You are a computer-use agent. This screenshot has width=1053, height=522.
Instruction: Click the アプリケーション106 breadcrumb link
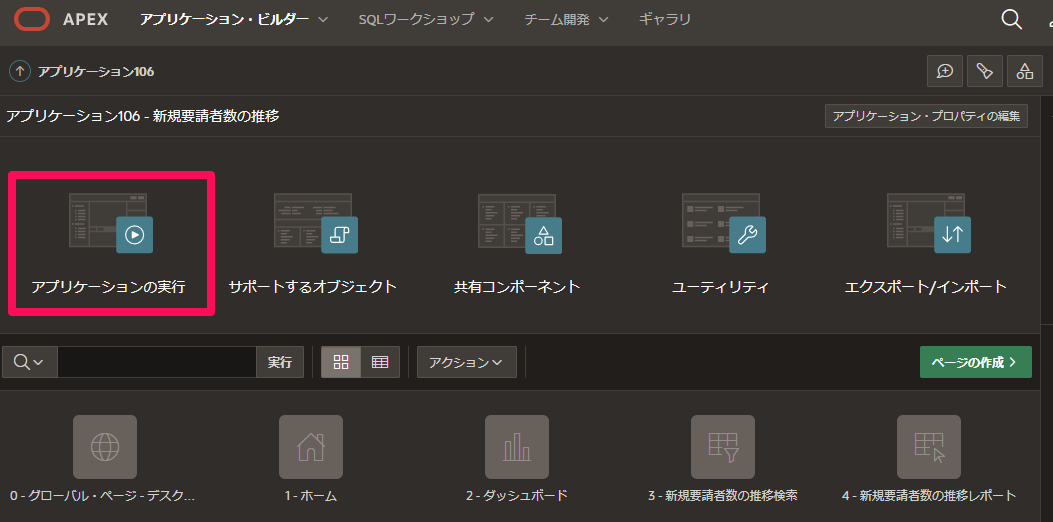(x=96, y=71)
